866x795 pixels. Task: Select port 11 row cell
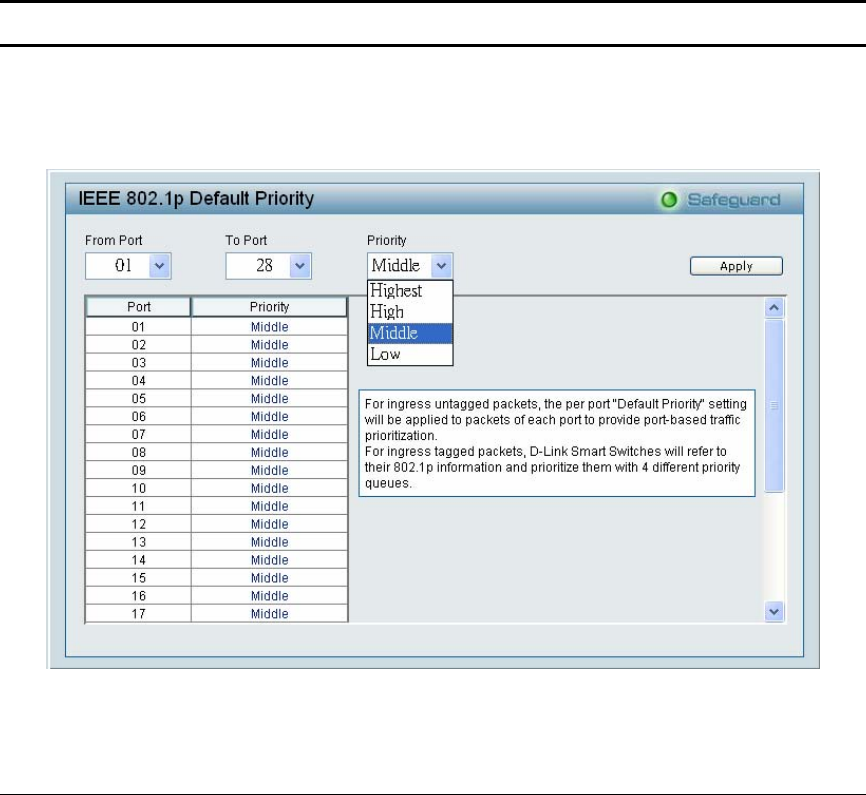(139, 507)
